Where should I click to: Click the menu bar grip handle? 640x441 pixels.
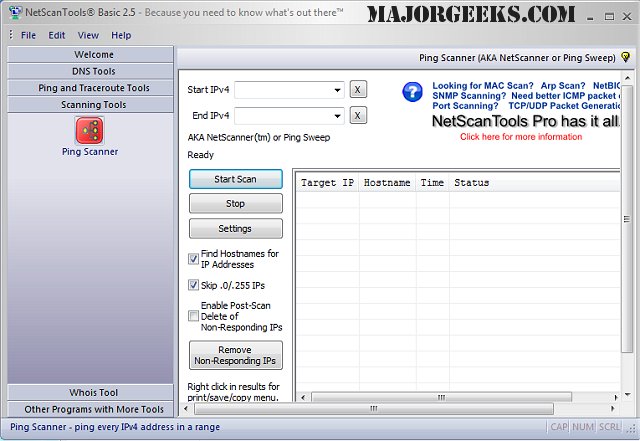11,35
